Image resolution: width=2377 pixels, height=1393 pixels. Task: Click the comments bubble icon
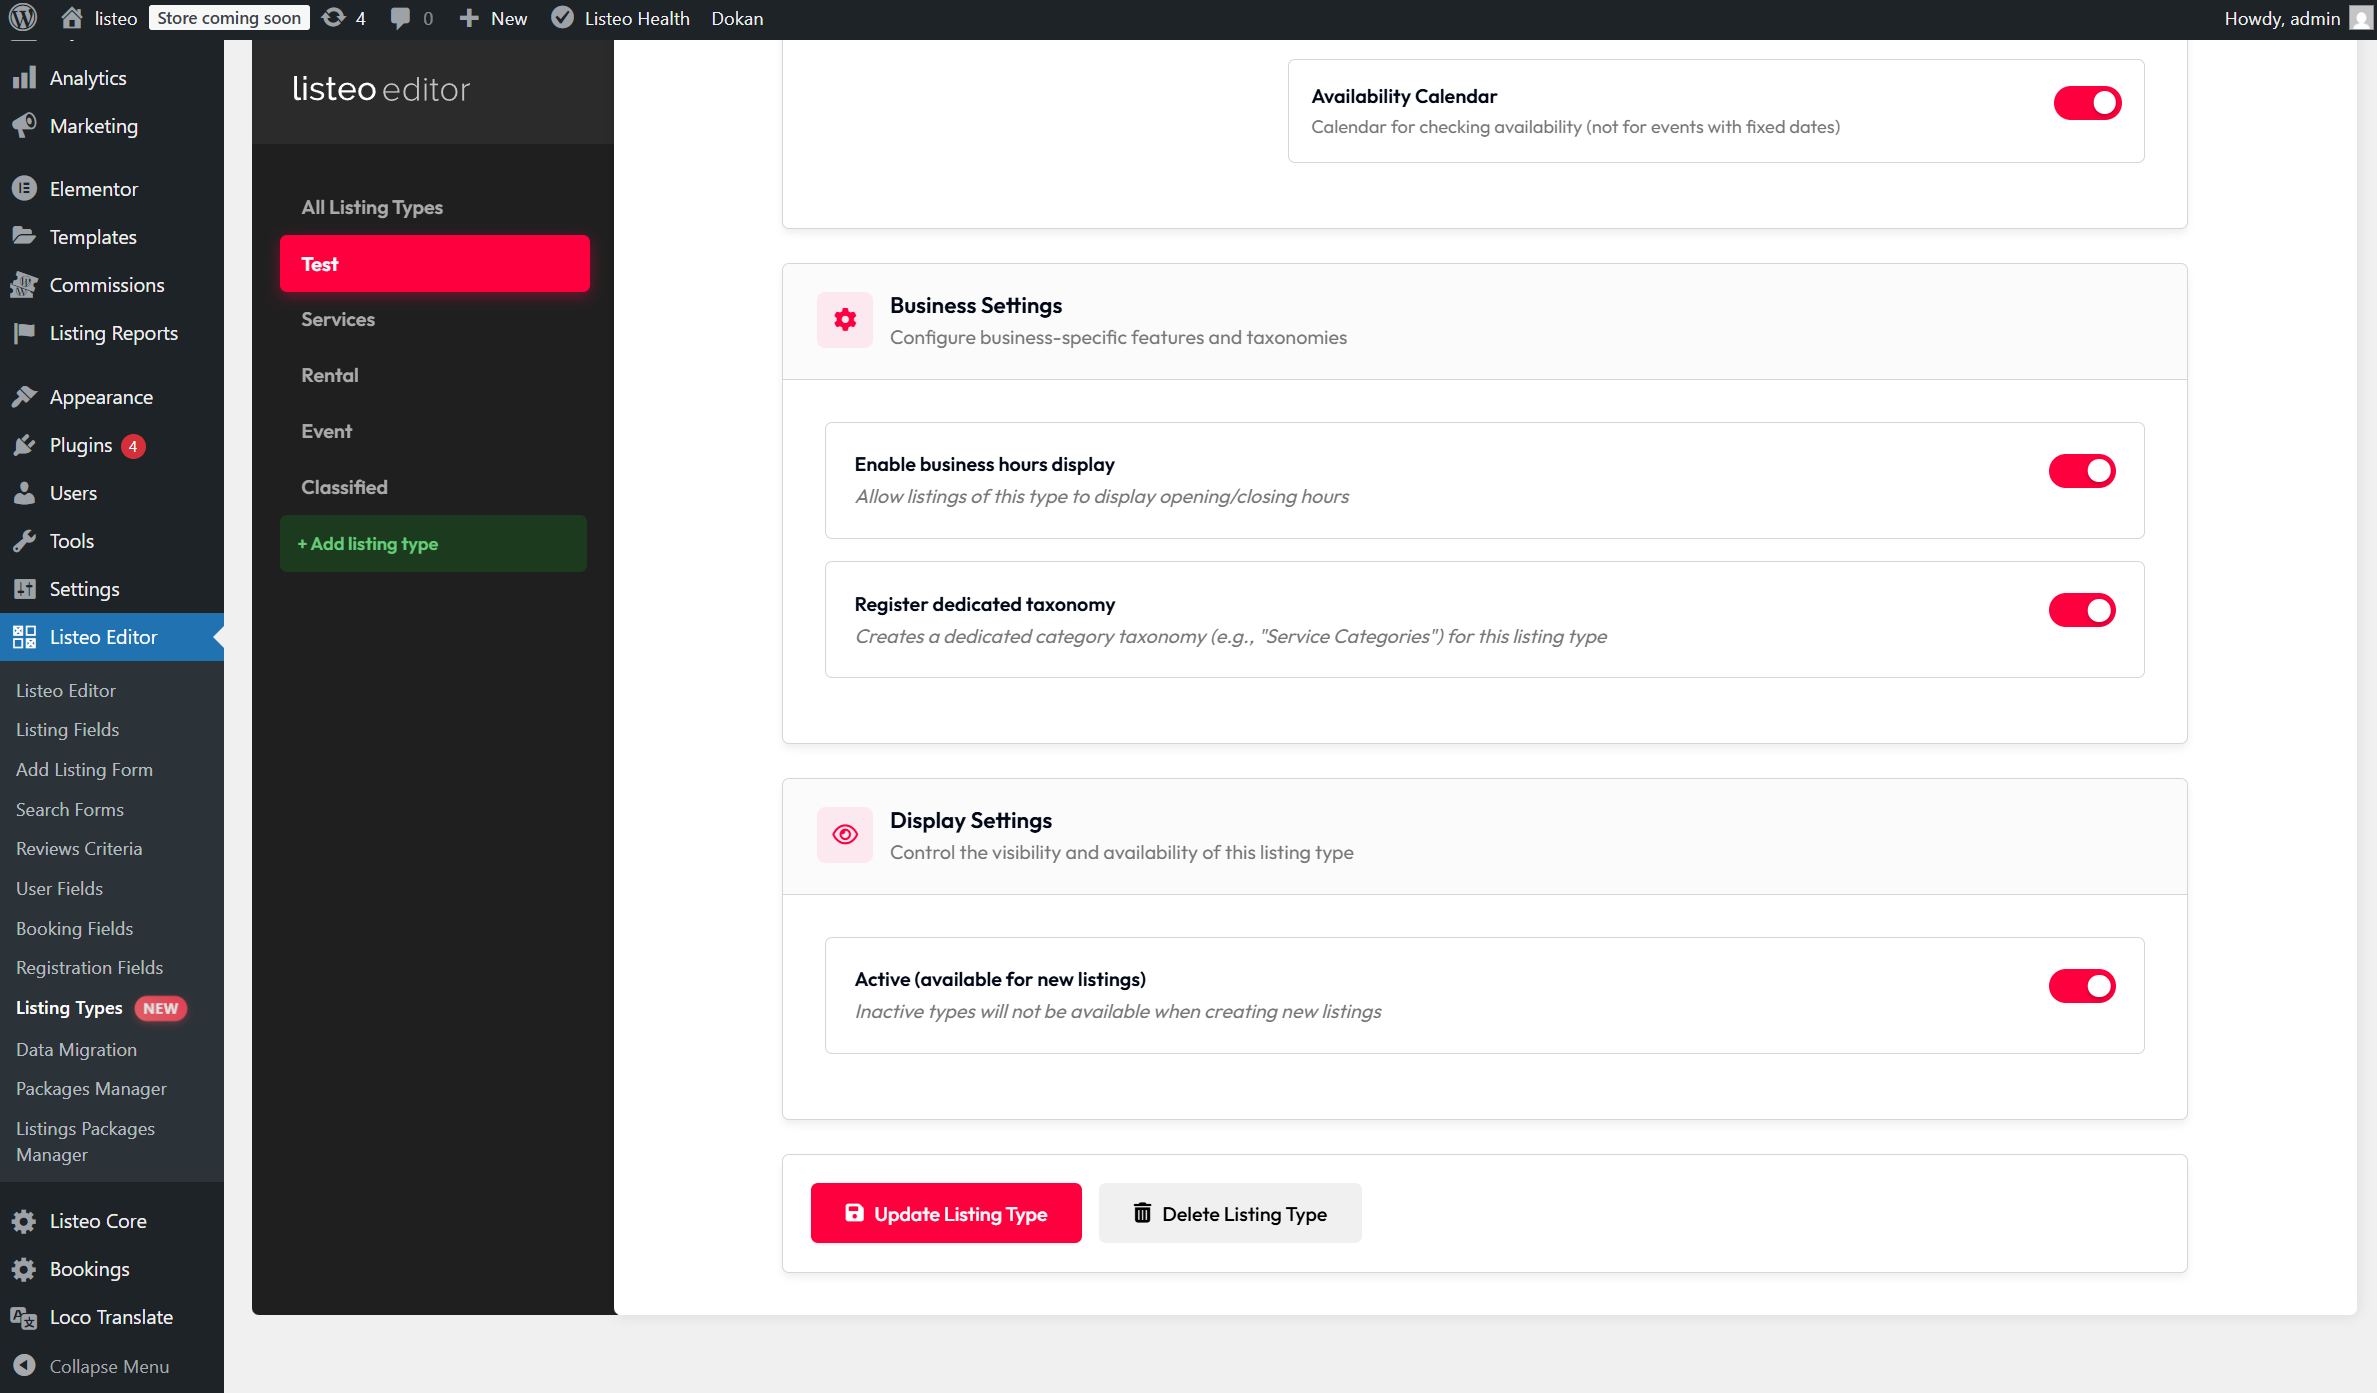pyautogui.click(x=400, y=18)
